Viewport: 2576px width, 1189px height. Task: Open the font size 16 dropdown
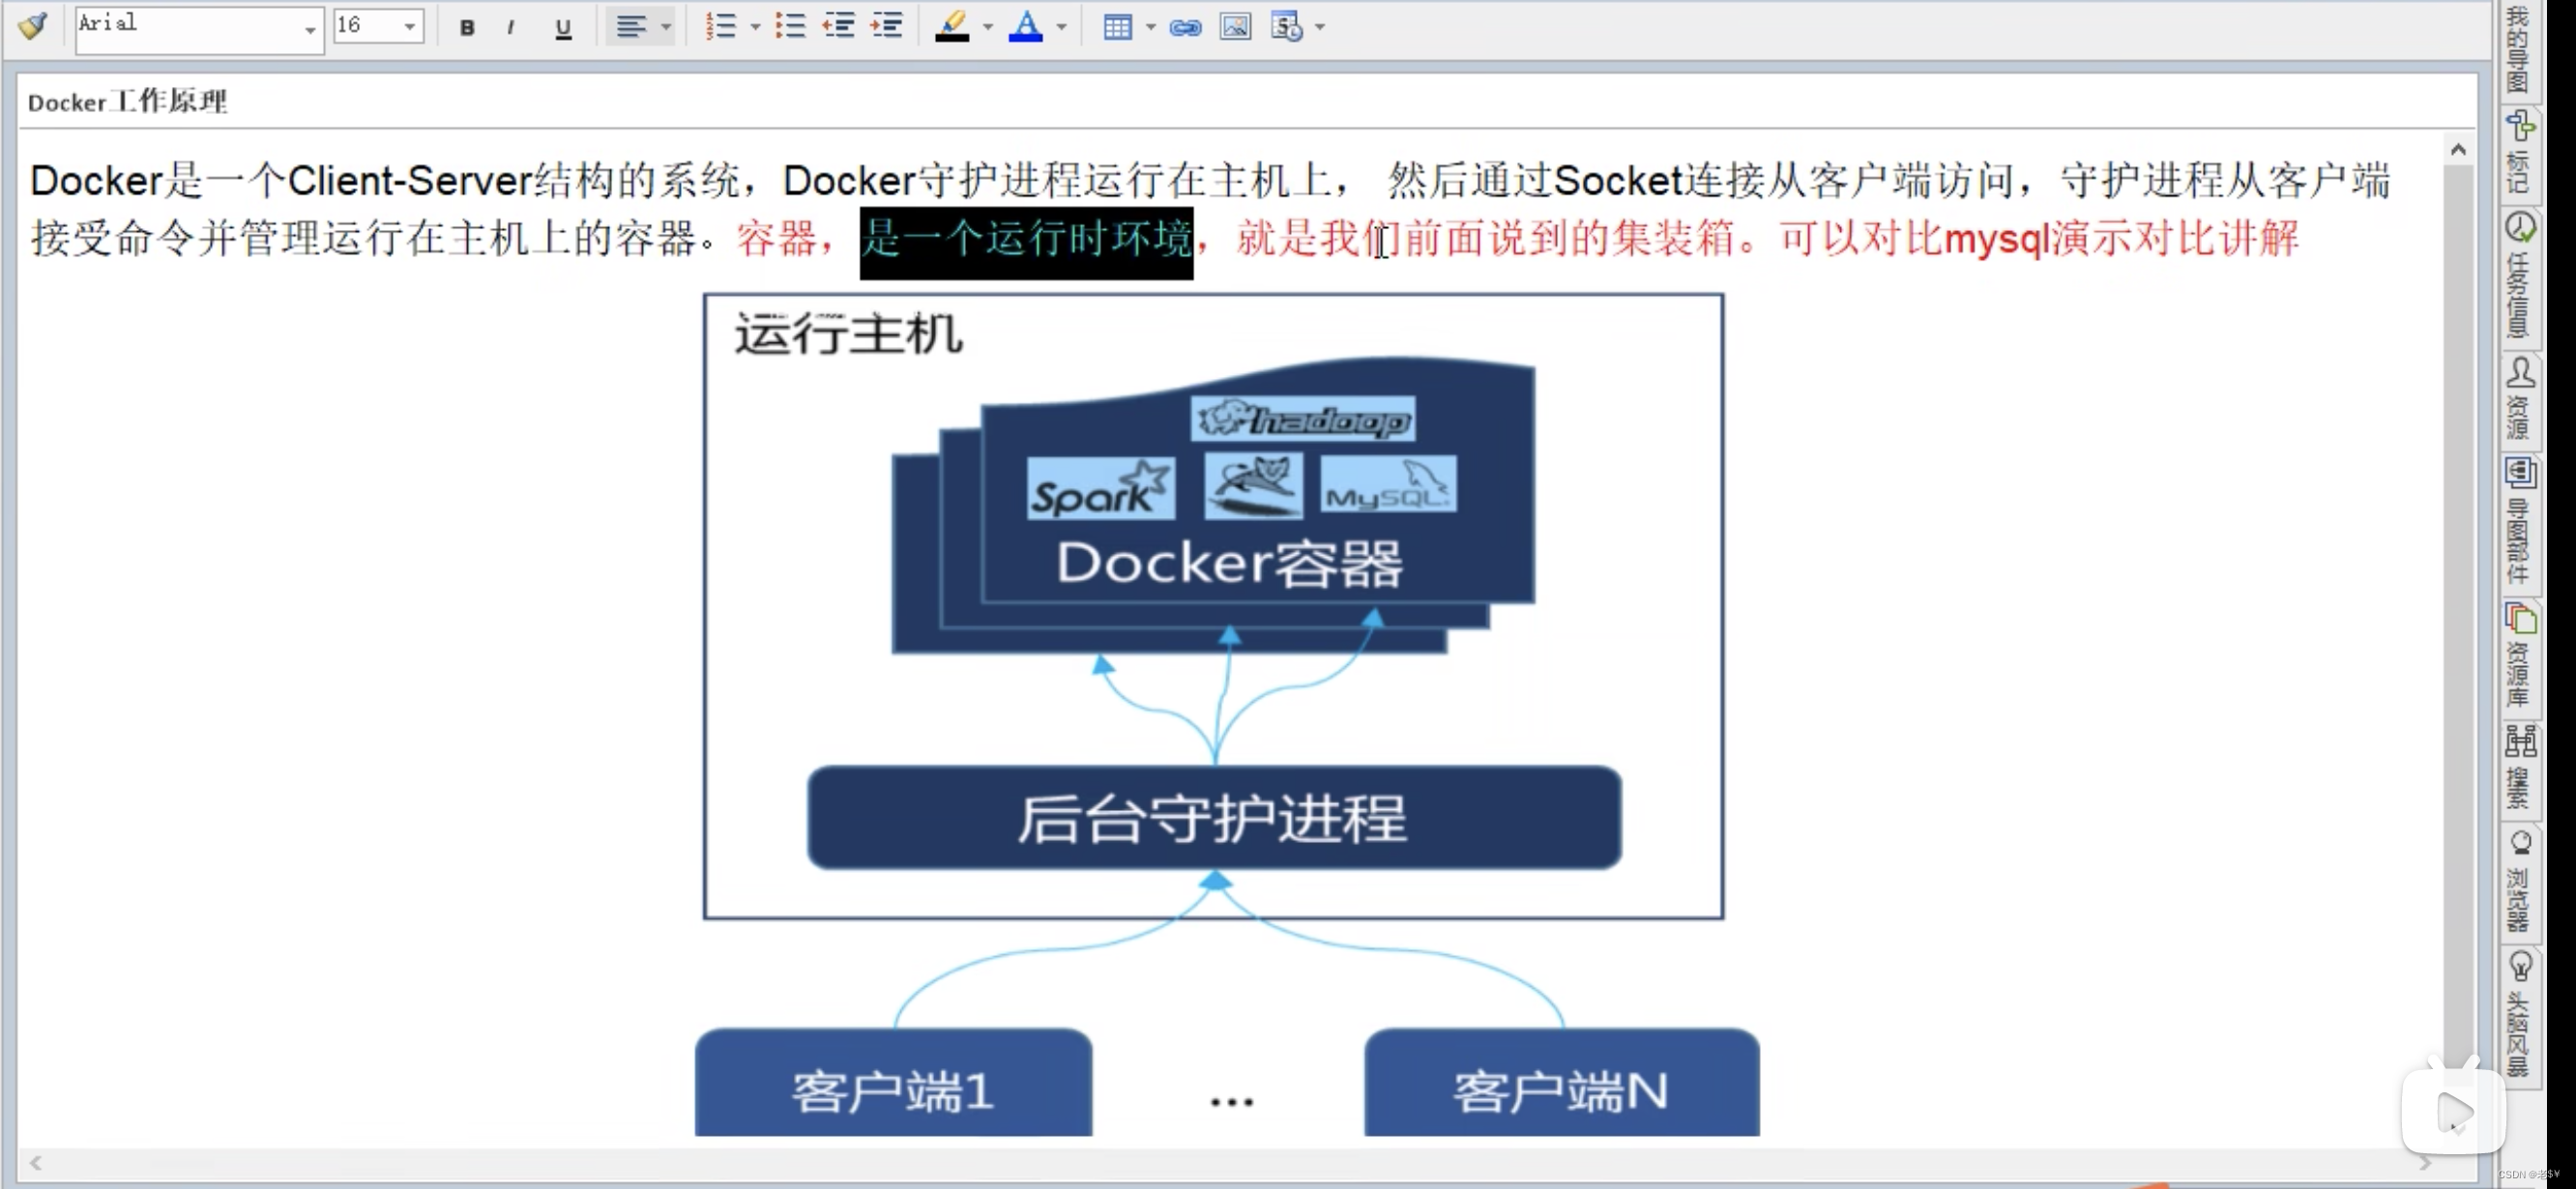tap(409, 26)
